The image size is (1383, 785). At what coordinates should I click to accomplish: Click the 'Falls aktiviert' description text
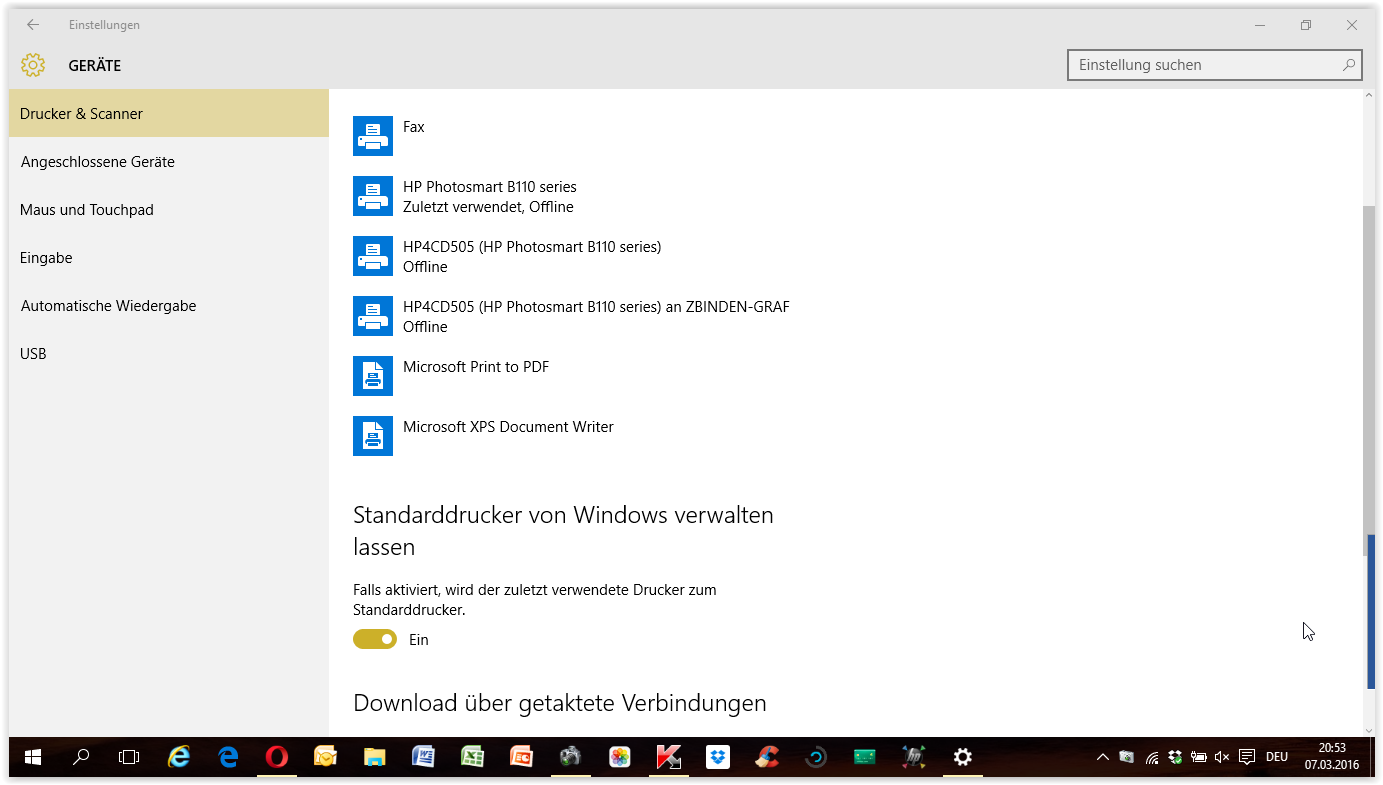coord(535,599)
